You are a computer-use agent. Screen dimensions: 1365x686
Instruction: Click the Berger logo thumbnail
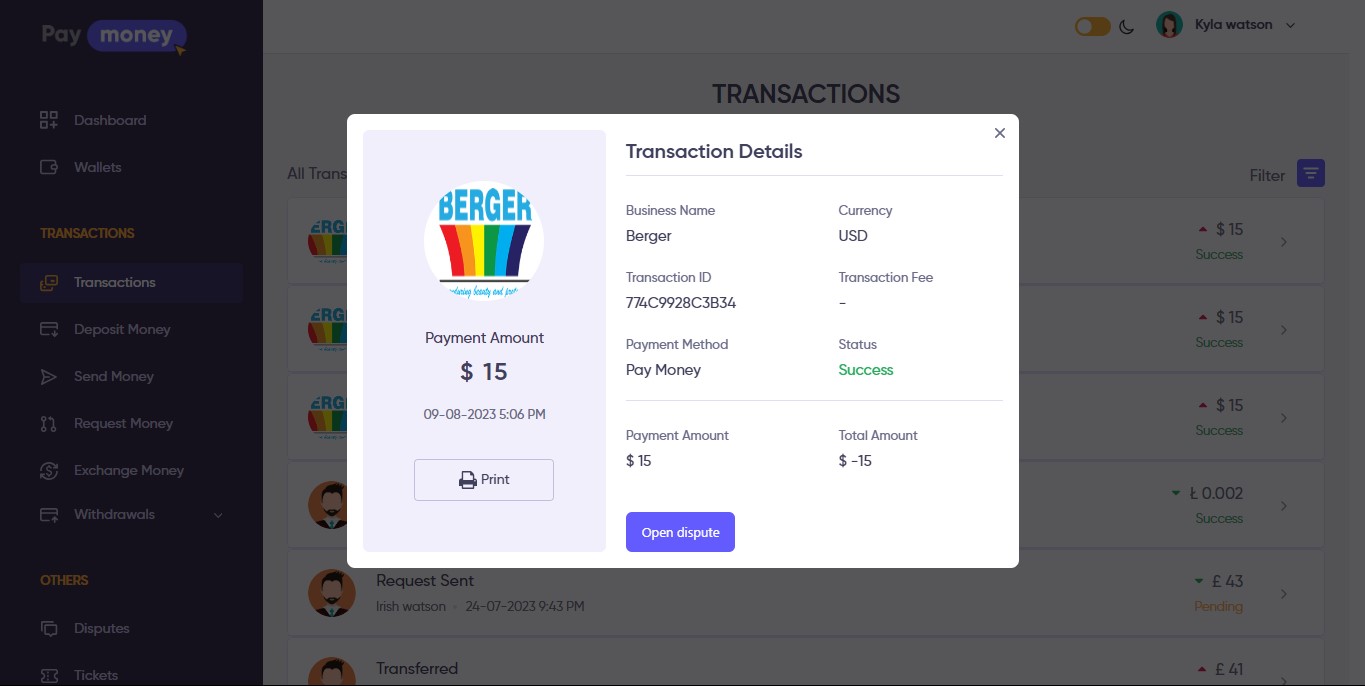click(x=484, y=240)
